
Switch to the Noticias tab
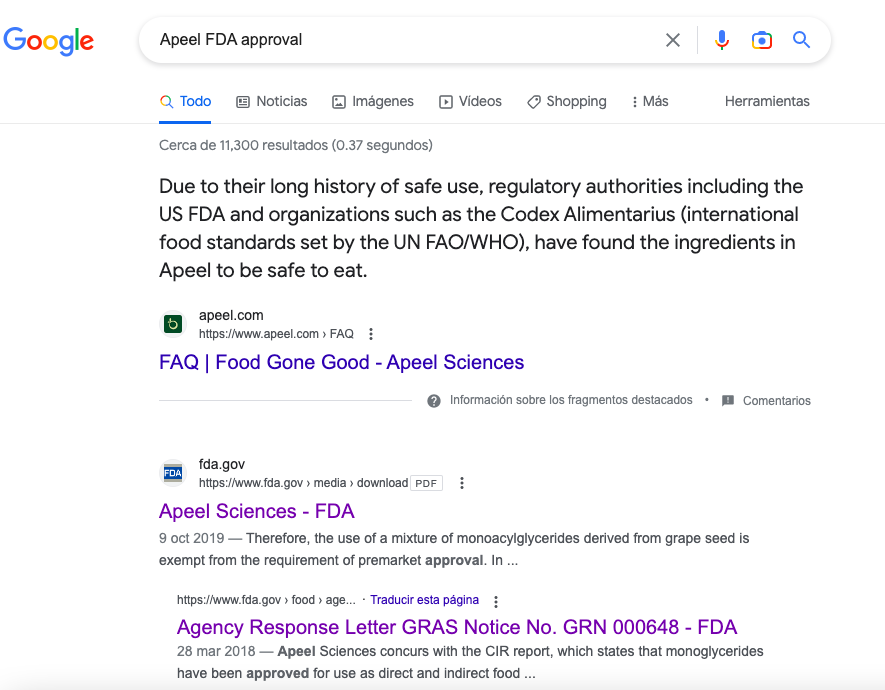pos(271,102)
